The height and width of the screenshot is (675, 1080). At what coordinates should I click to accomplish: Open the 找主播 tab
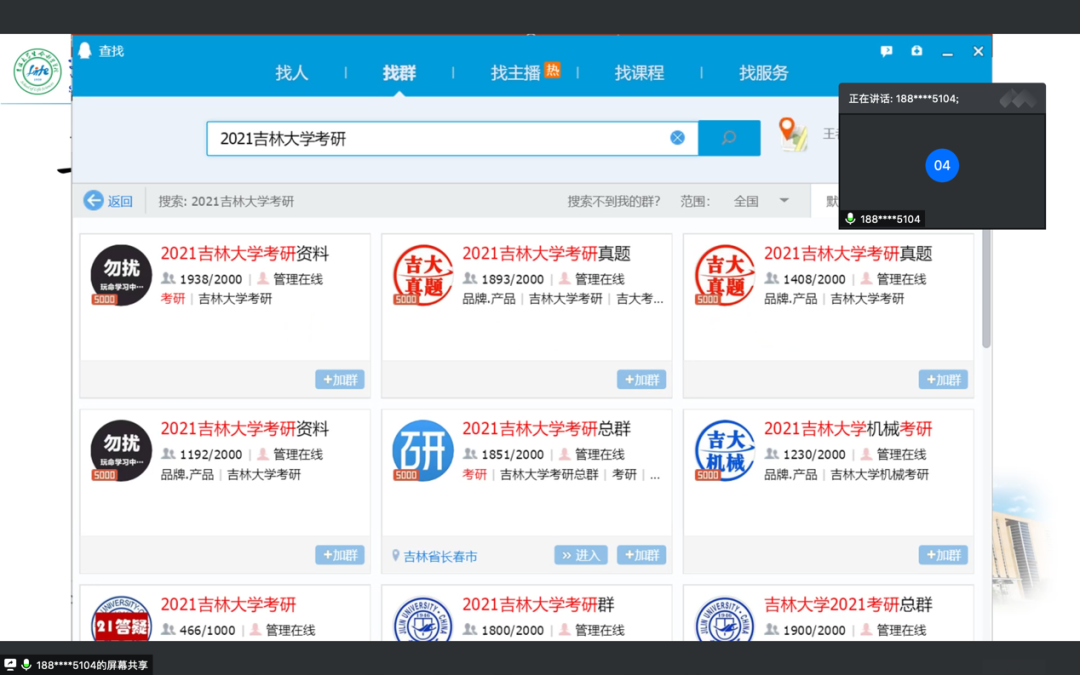524,73
